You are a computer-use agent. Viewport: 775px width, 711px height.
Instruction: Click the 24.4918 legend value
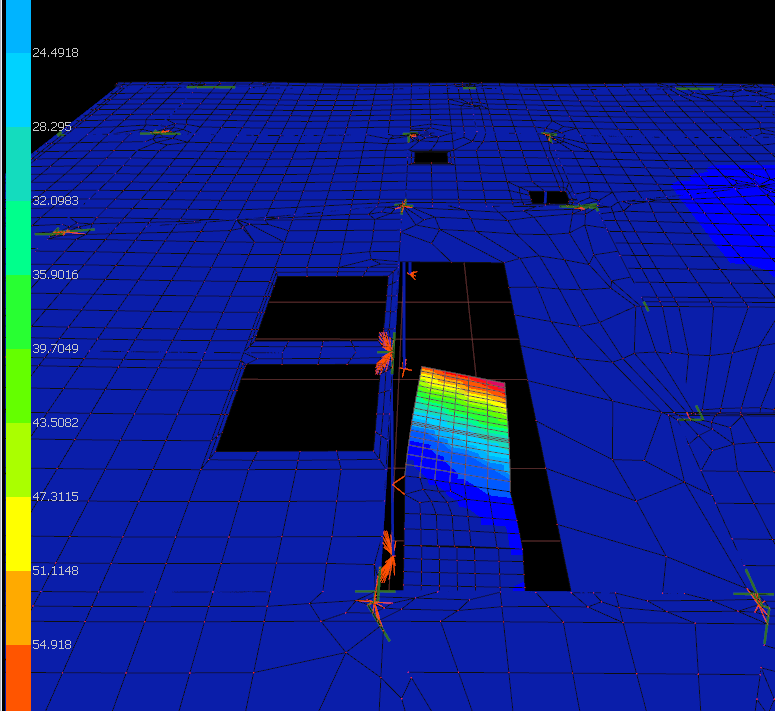(55, 52)
